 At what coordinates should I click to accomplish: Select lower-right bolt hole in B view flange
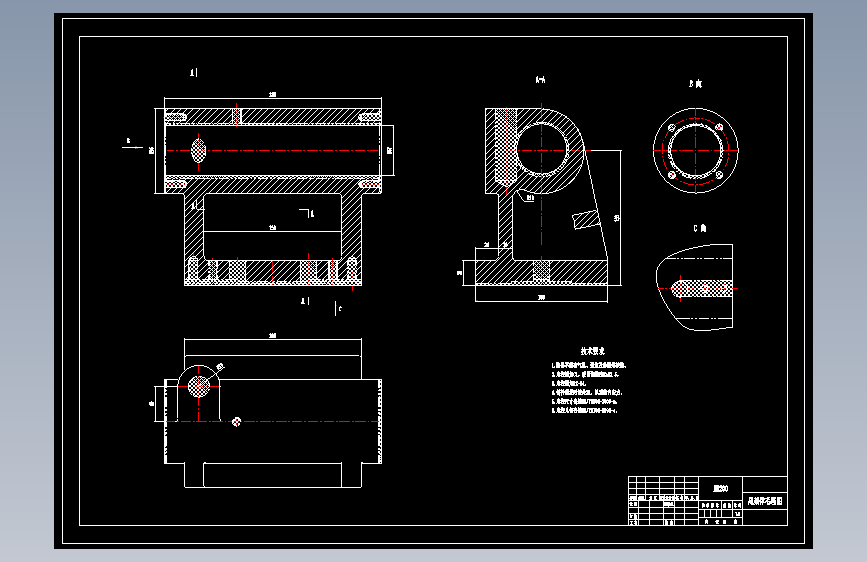pos(719,175)
